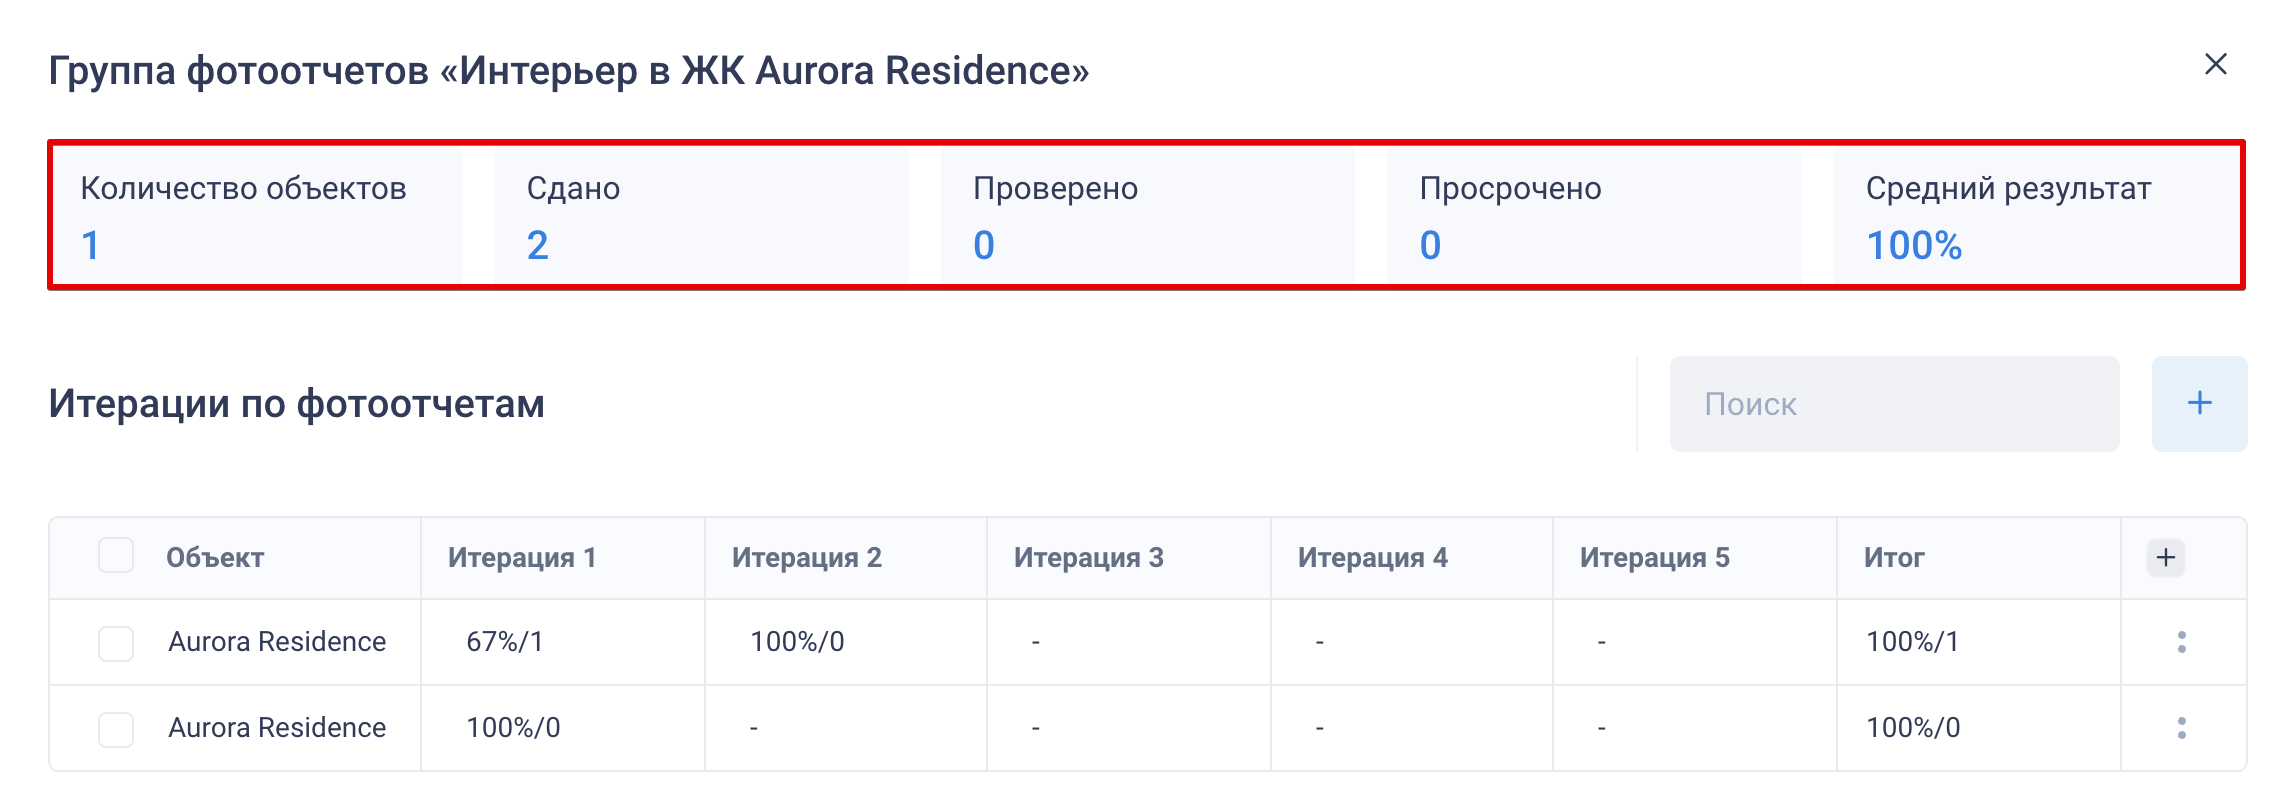Viewport: 2286px width, 804px height.
Task: Toggle the select-all checkbox in the Объект header
Action: point(116,556)
